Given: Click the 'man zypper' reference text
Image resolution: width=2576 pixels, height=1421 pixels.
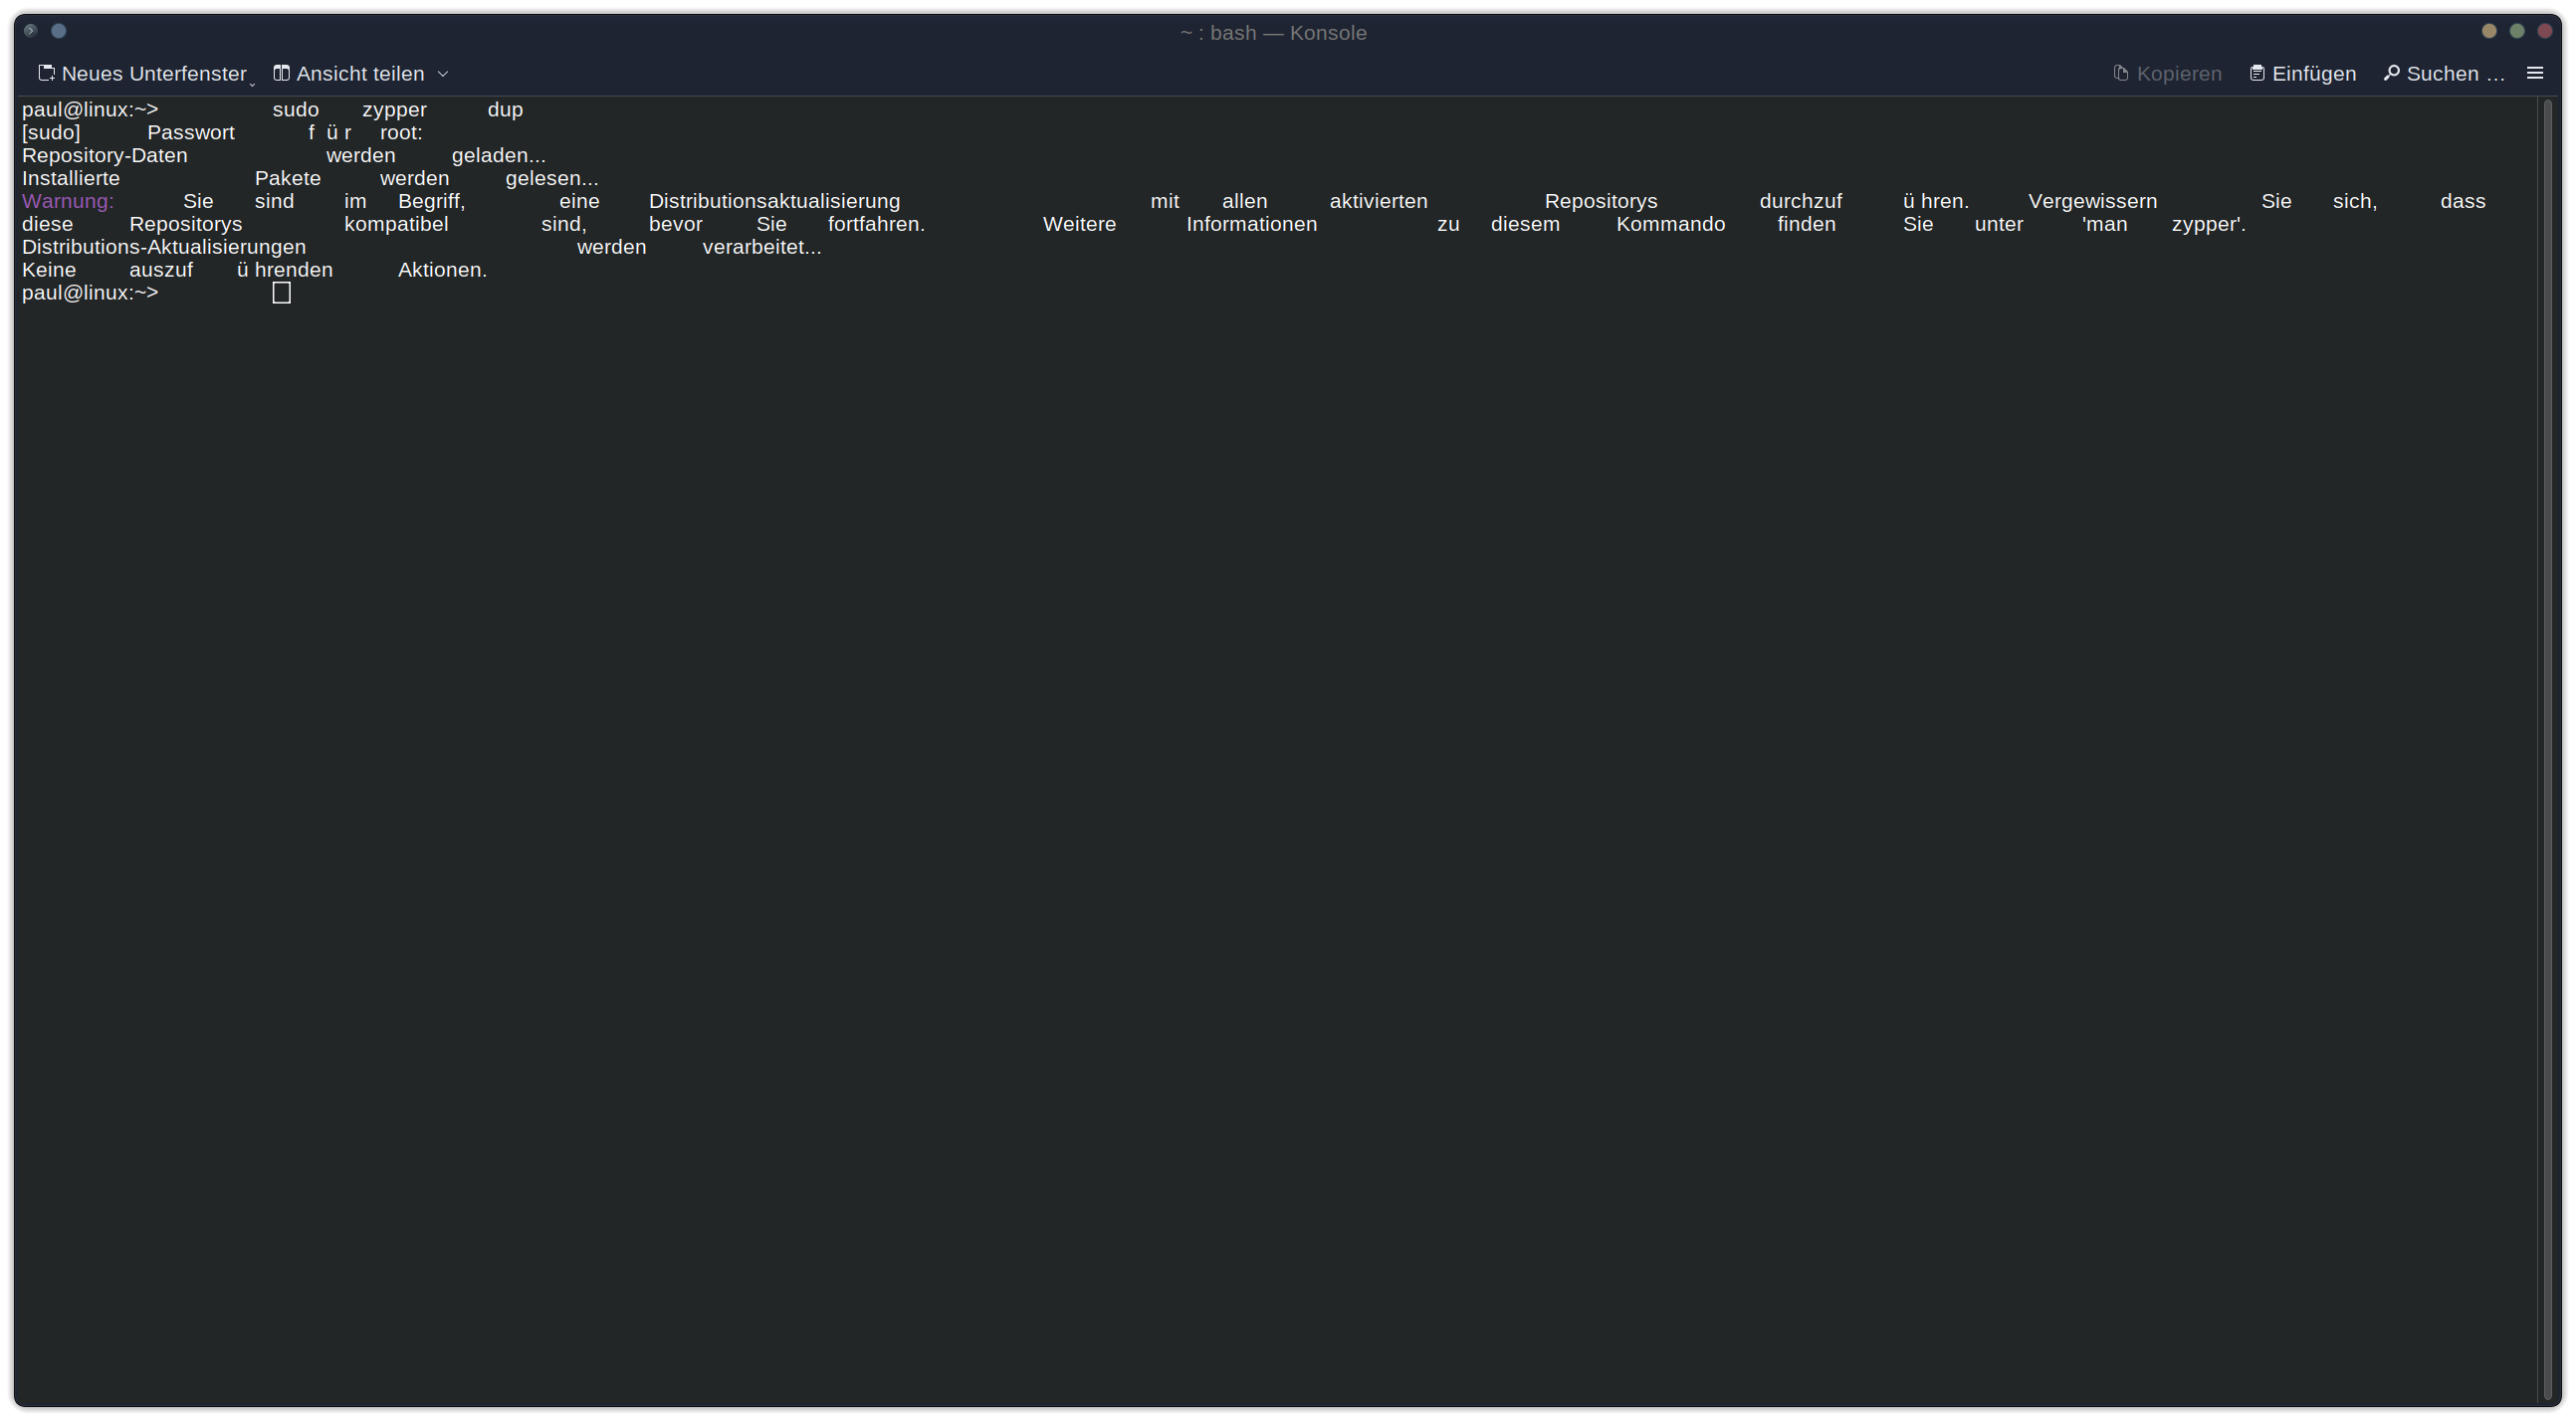Looking at the screenshot, I should pos(2163,224).
